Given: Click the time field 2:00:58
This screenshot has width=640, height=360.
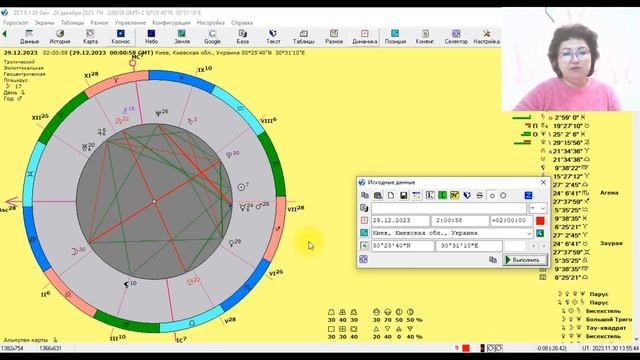Looking at the screenshot, I should (x=460, y=220).
